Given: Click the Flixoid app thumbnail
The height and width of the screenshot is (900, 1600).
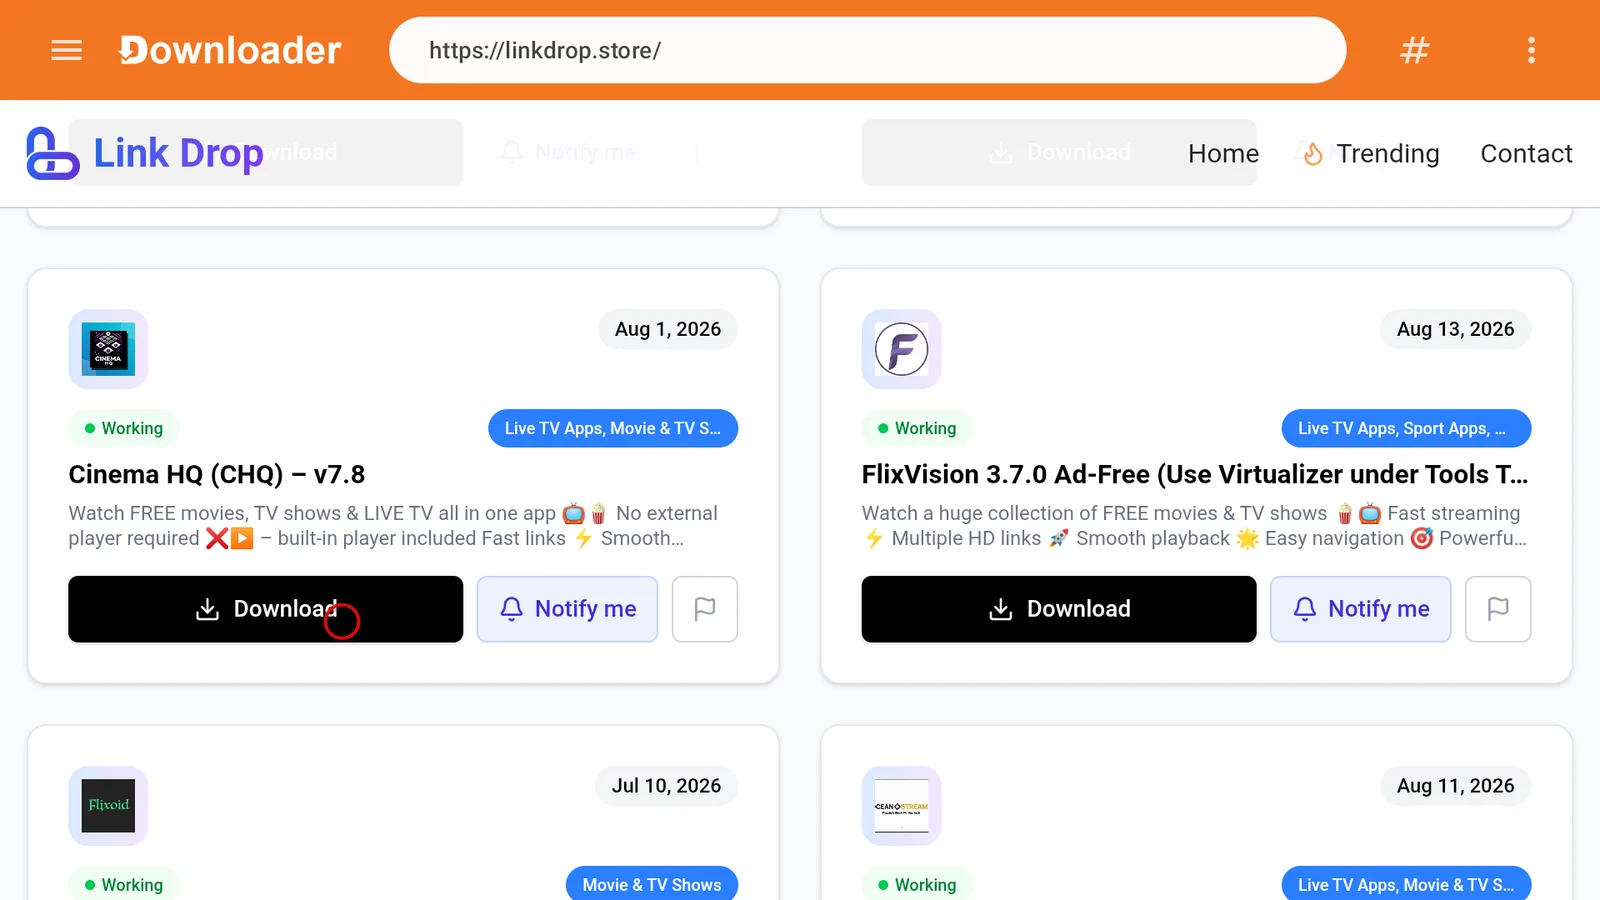Looking at the screenshot, I should pyautogui.click(x=108, y=806).
